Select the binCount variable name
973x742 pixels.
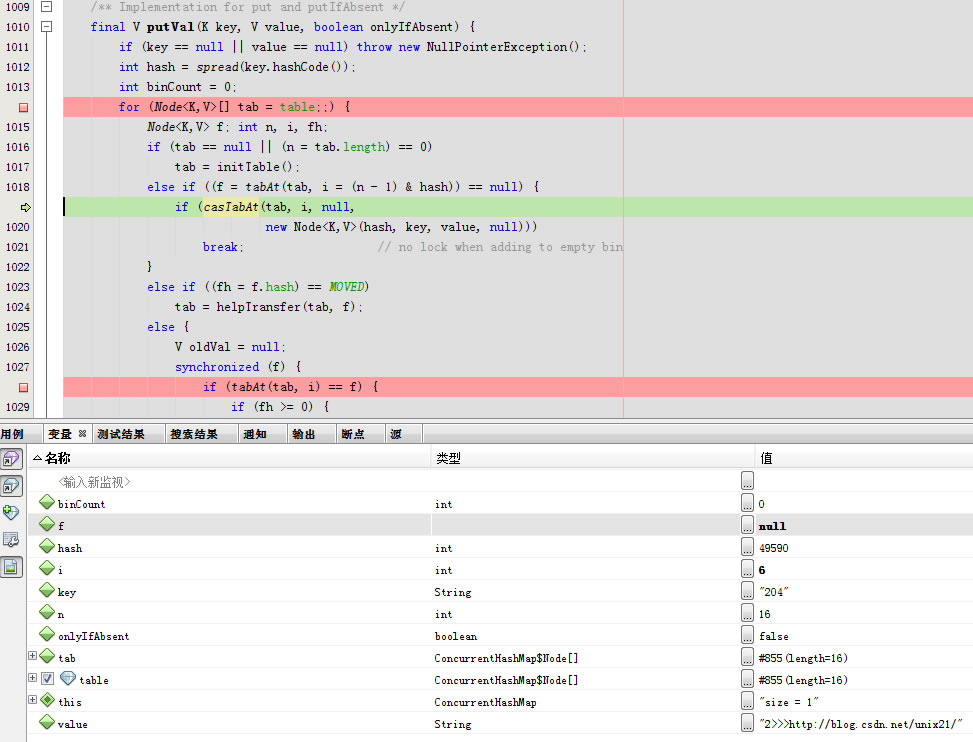pos(81,504)
